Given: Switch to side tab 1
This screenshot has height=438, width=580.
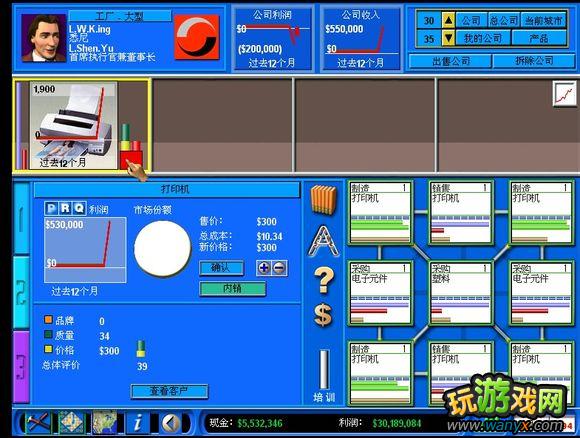Looking at the screenshot, I should pyautogui.click(x=21, y=219).
